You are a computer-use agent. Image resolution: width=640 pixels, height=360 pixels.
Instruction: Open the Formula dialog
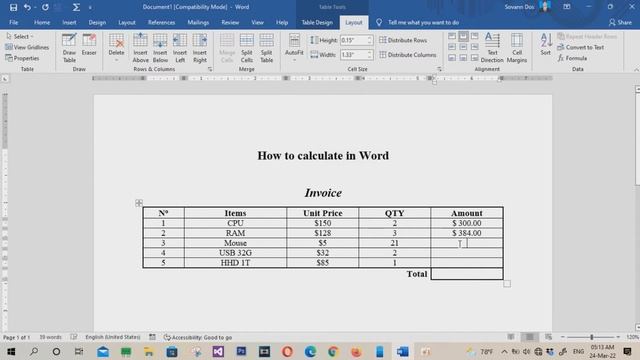(x=572, y=58)
